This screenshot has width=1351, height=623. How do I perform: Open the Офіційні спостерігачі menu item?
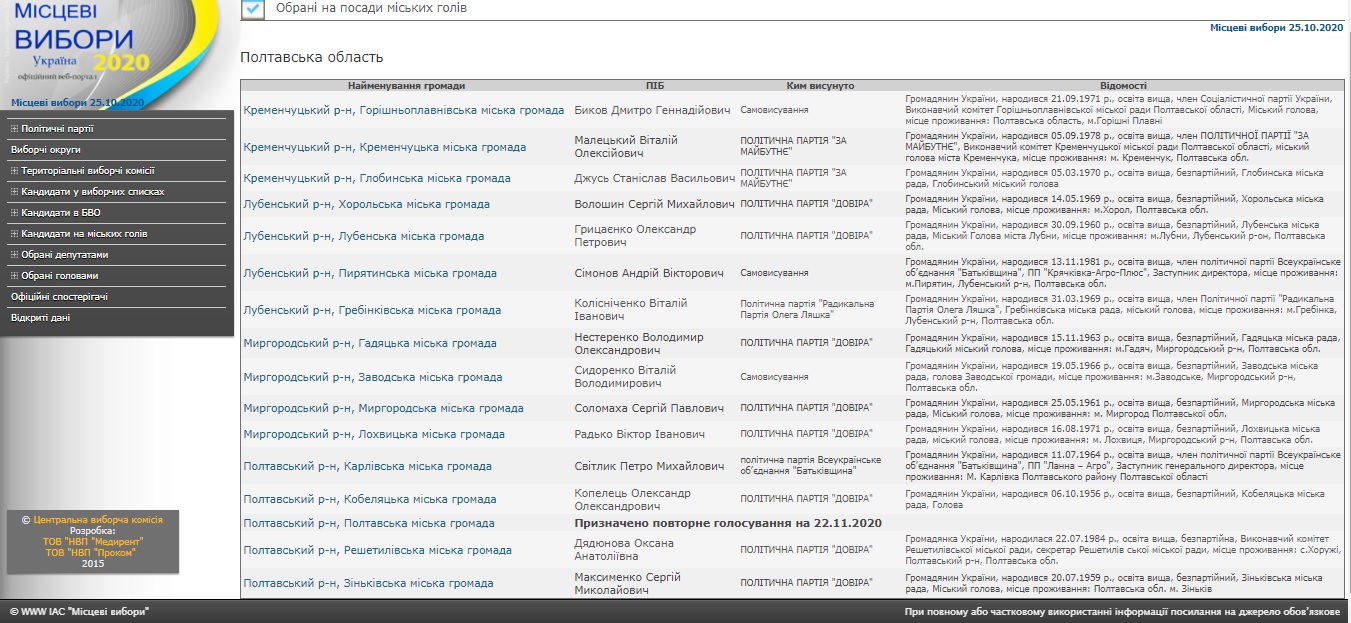coord(59,297)
